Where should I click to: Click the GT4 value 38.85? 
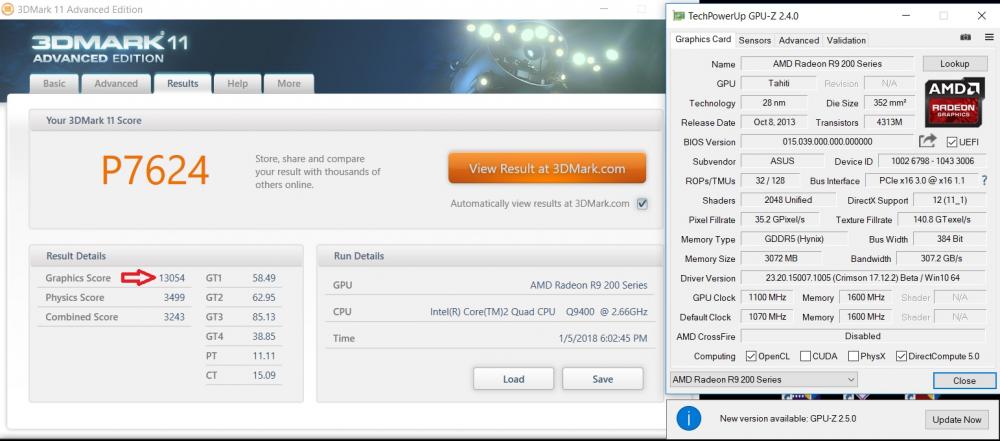(264, 336)
